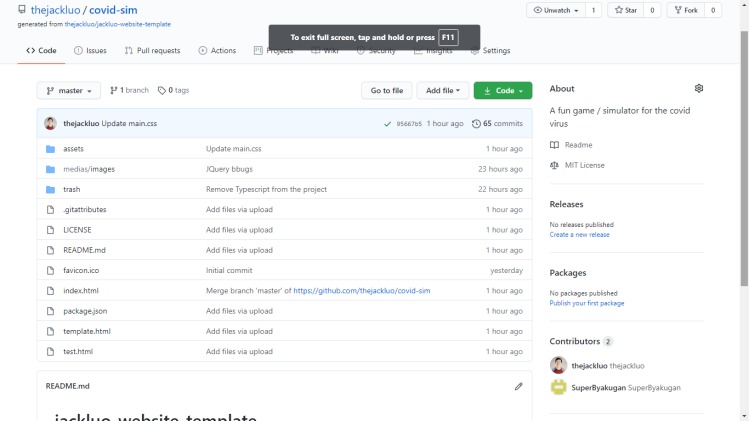Click the file icon beside favicon.ico
Viewport: 749px width, 421px height.
point(50,270)
